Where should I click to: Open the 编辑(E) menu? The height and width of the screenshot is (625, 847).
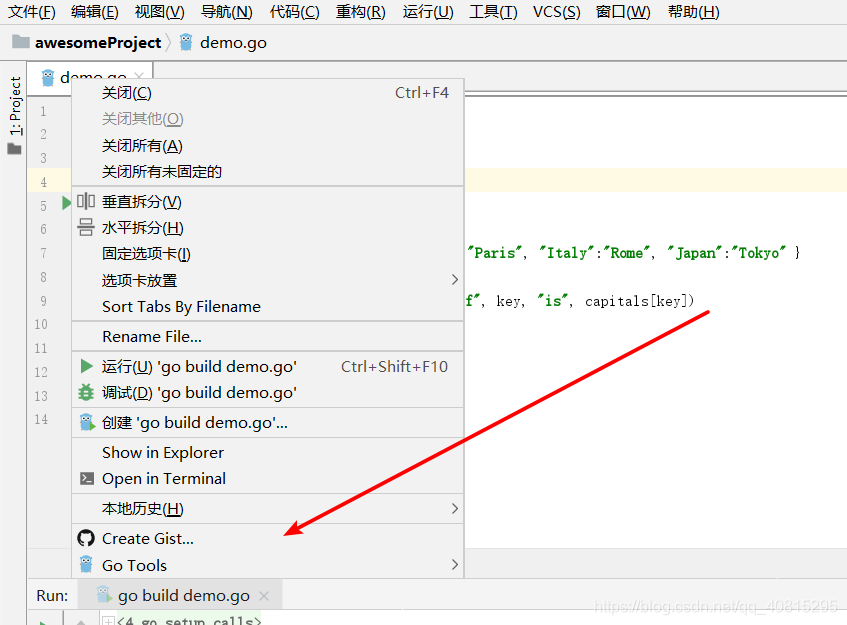click(x=95, y=11)
